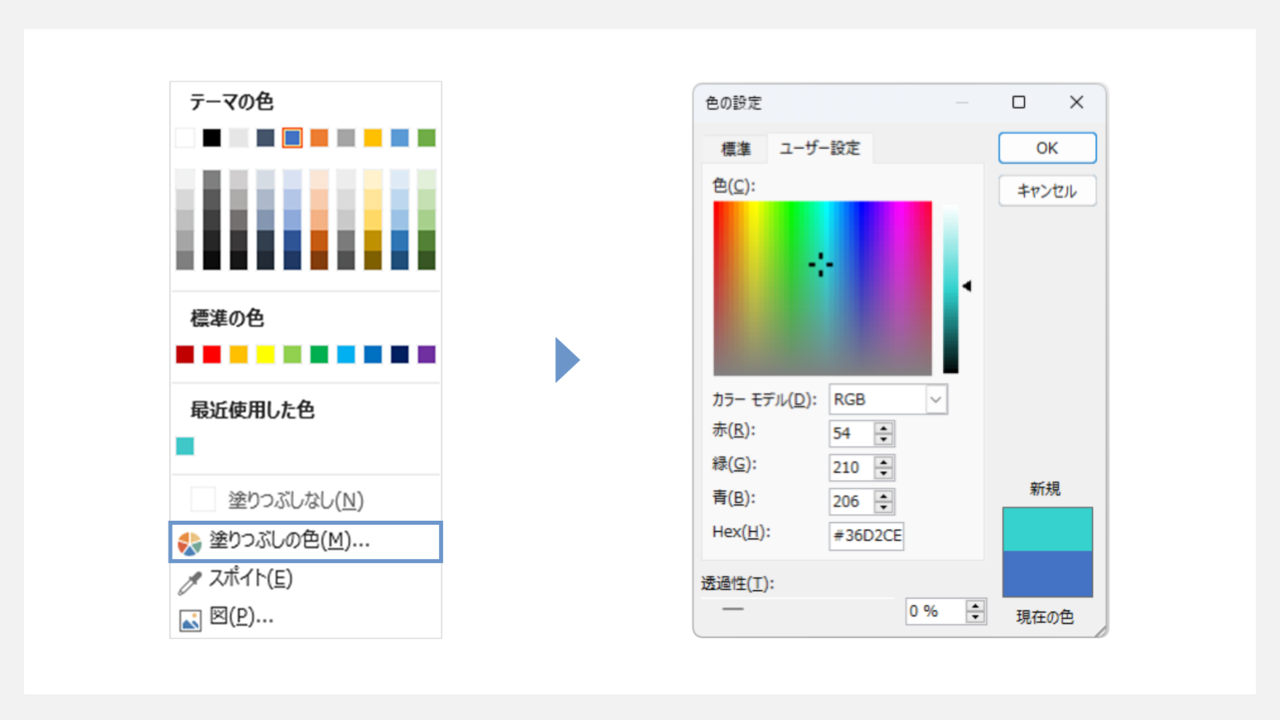Pick the dark red swatch in 標準の色
Viewport: 1280px width, 720px height.
[184, 354]
